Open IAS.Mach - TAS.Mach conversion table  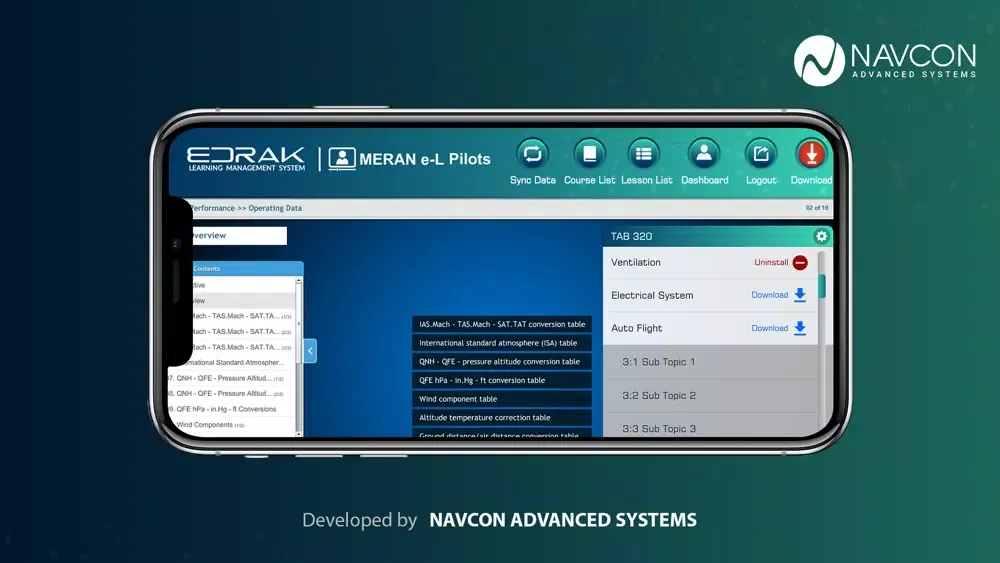(502, 325)
